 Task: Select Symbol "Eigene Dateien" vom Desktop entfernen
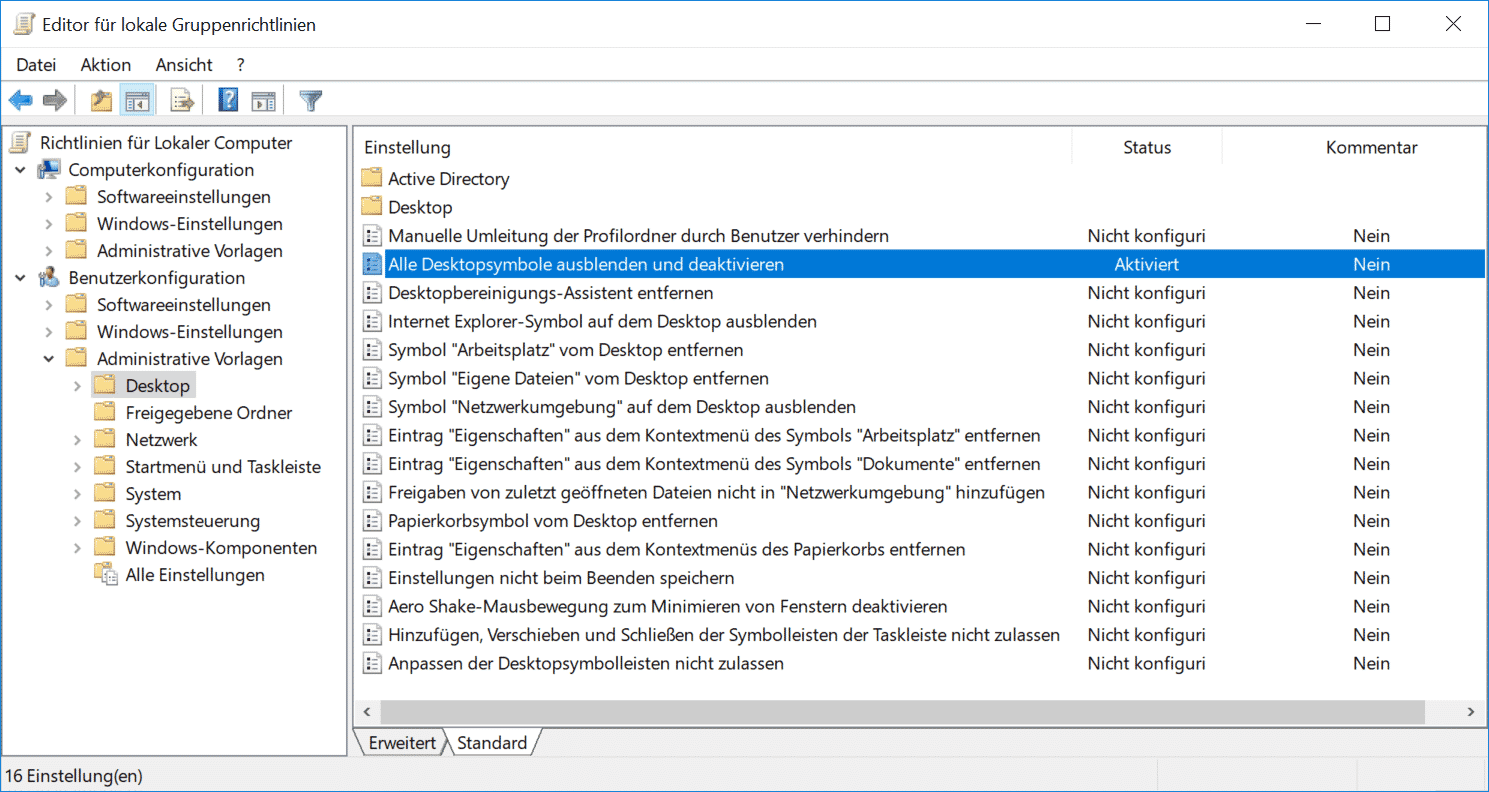tap(579, 379)
